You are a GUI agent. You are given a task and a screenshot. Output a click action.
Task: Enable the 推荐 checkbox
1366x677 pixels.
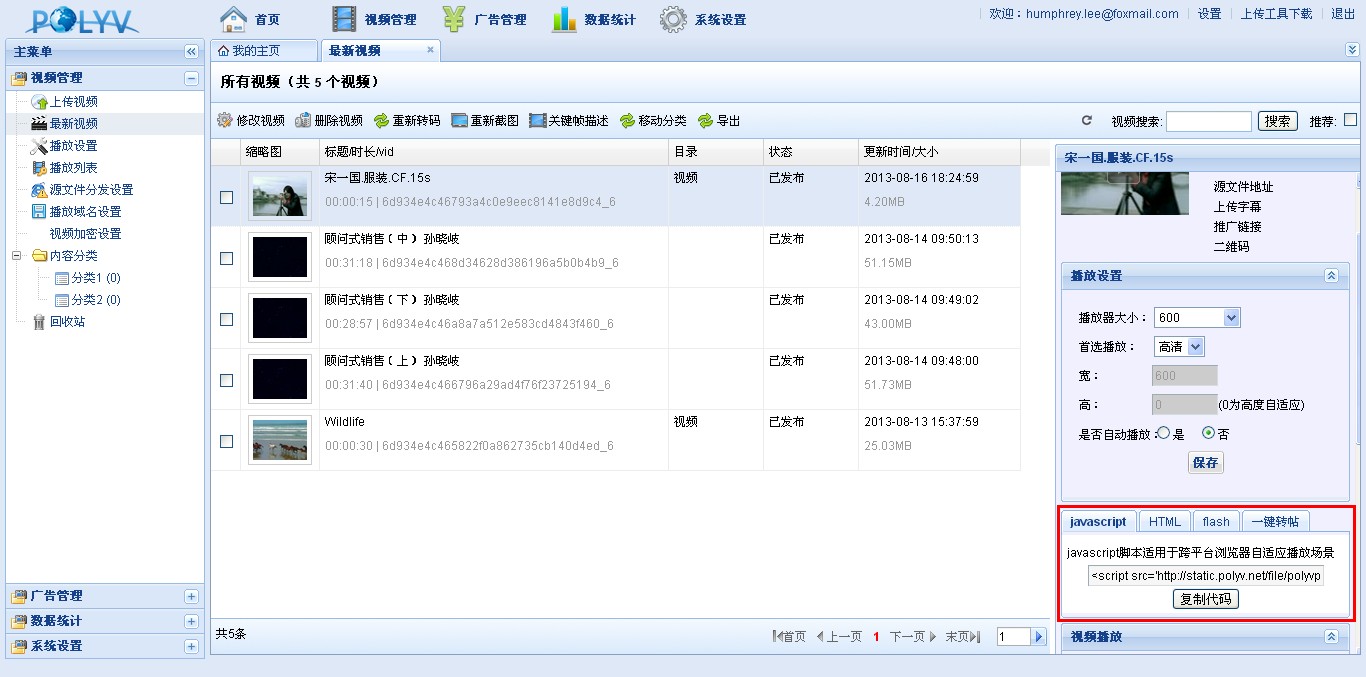coord(1350,120)
